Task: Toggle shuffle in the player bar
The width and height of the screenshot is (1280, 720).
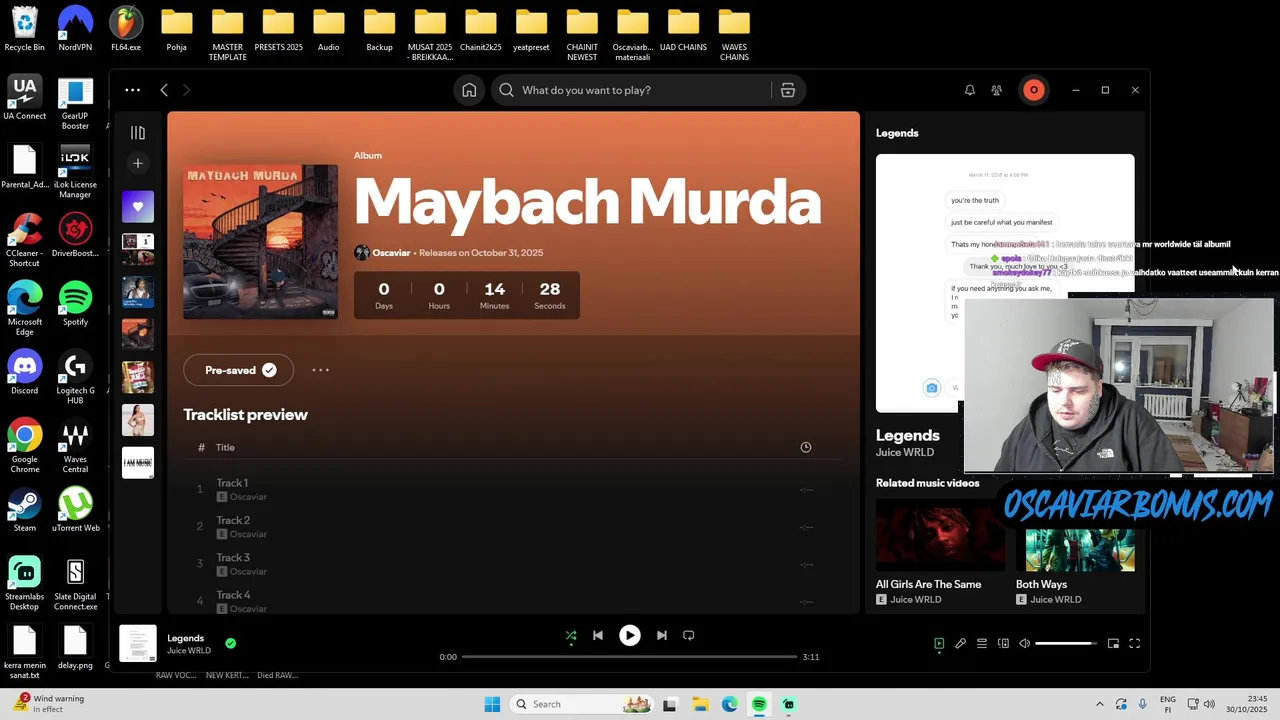Action: pos(571,635)
